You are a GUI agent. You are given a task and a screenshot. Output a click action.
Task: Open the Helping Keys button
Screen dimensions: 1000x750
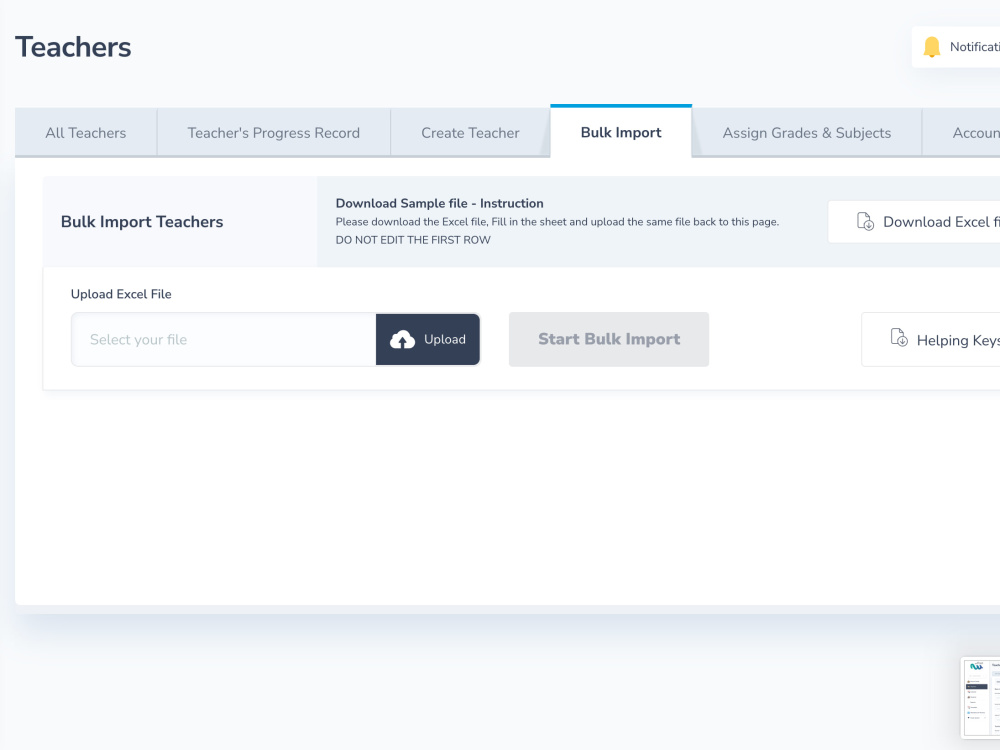tap(930, 339)
